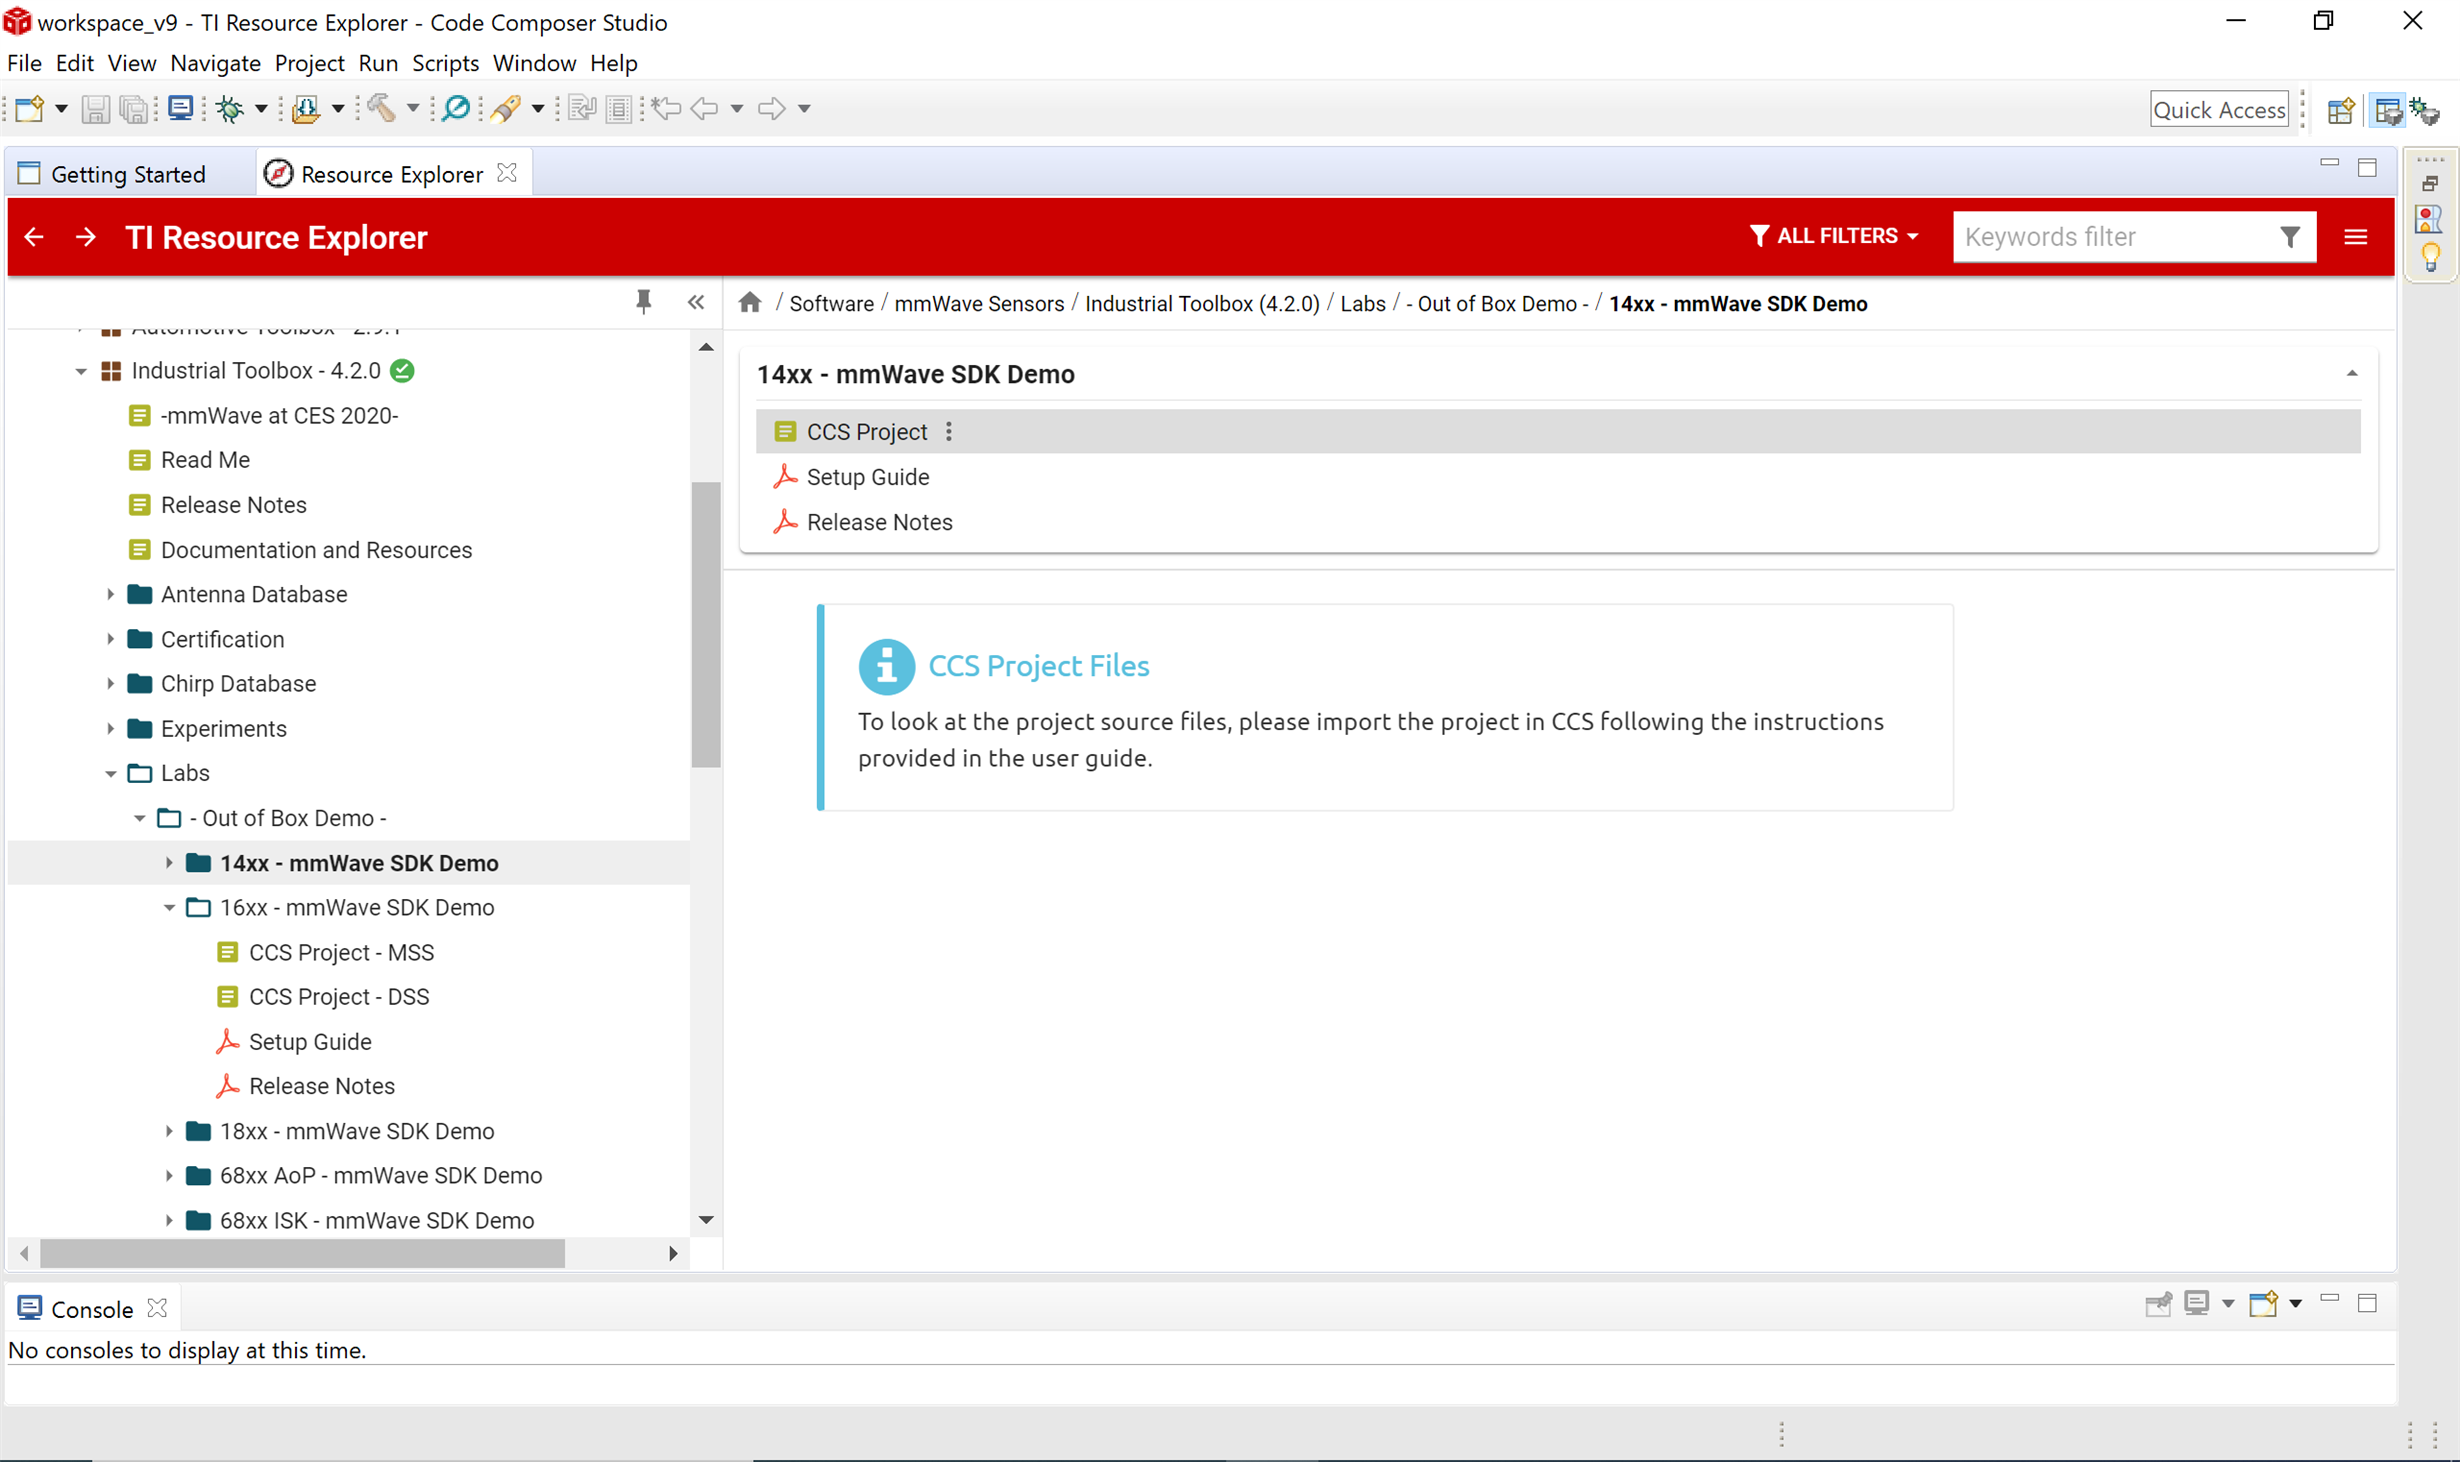This screenshot has height=1462, width=2460.
Task: Click the keyword filter funnel icon
Action: pyautogui.click(x=2289, y=237)
